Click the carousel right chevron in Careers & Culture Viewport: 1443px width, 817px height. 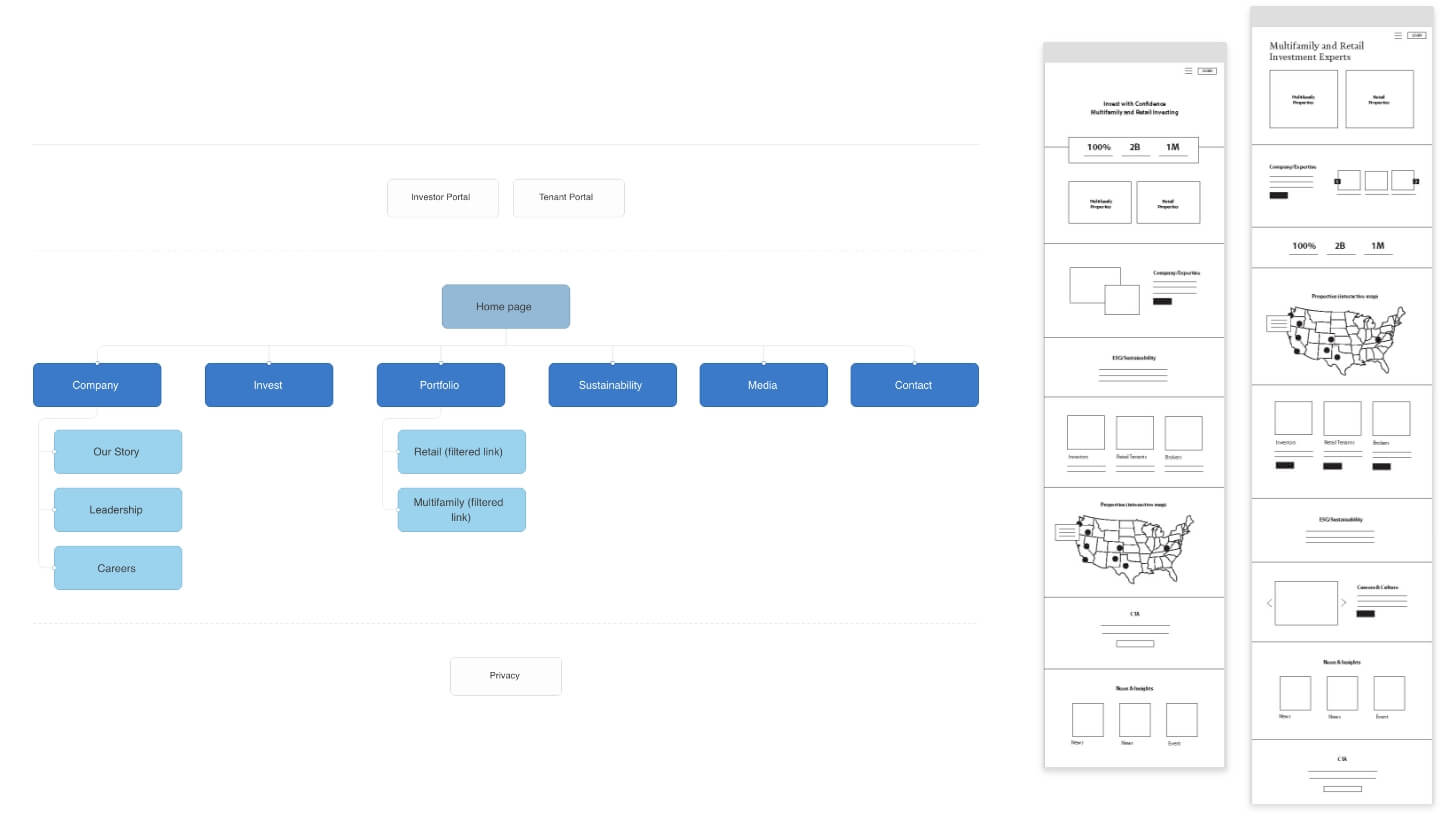click(1343, 603)
